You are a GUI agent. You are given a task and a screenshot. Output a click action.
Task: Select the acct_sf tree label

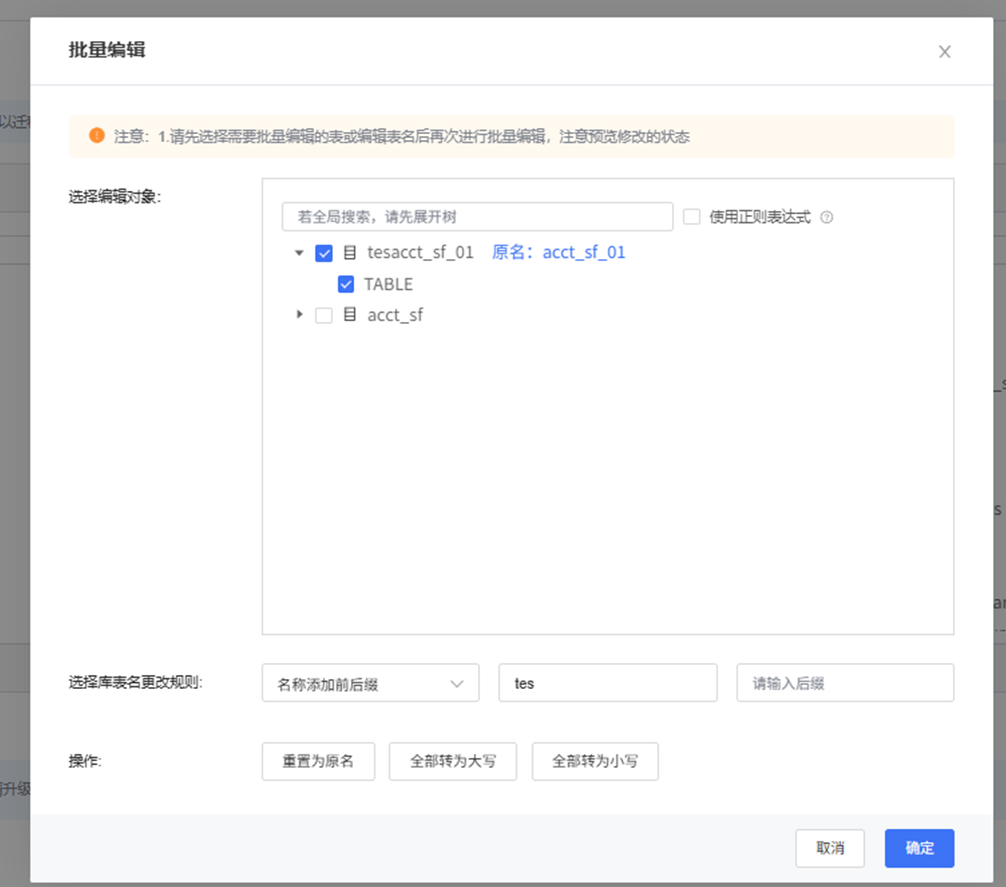pos(395,315)
